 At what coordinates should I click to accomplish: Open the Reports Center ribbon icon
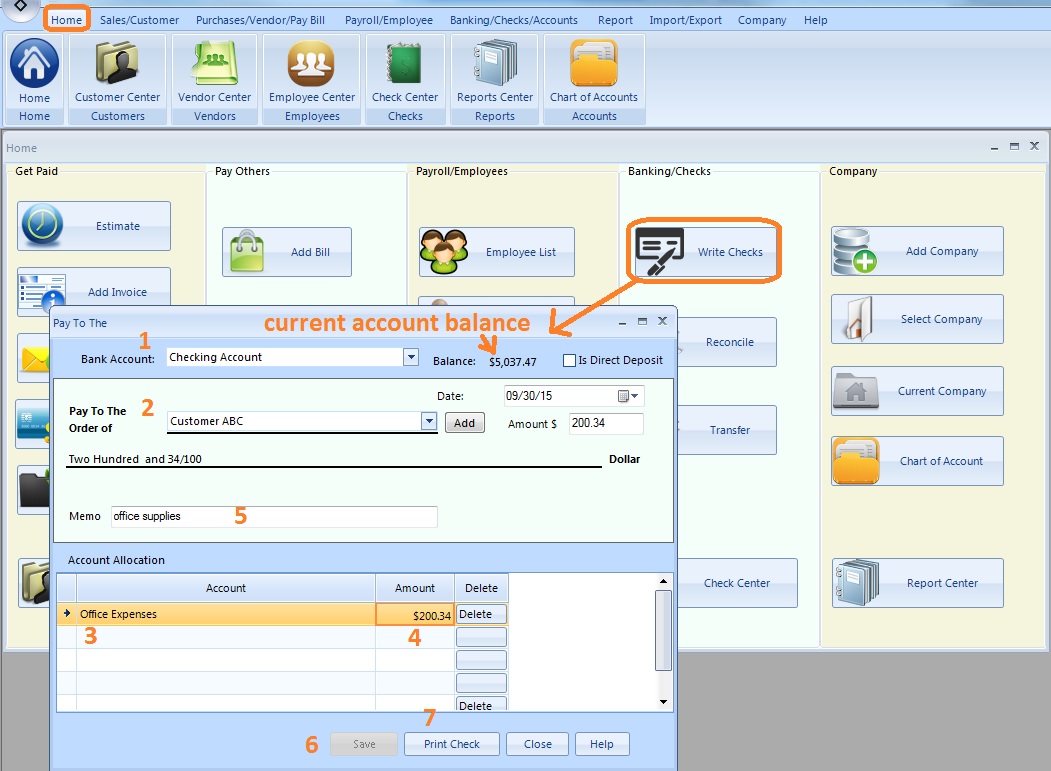coord(494,70)
